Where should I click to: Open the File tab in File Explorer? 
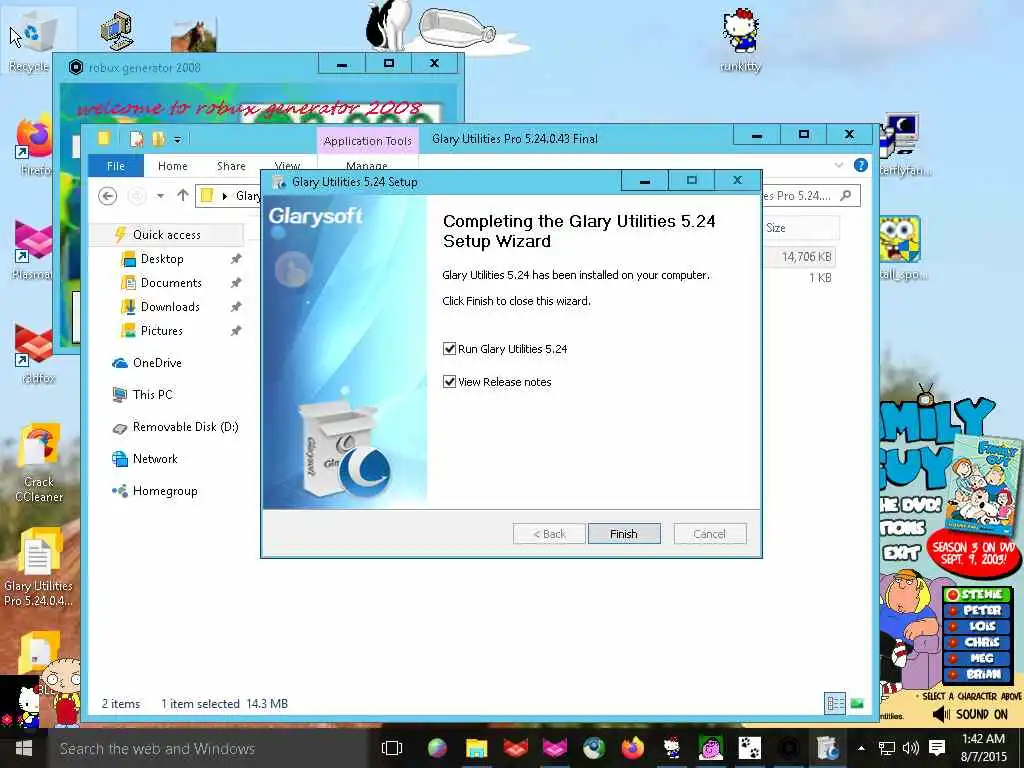(116, 166)
